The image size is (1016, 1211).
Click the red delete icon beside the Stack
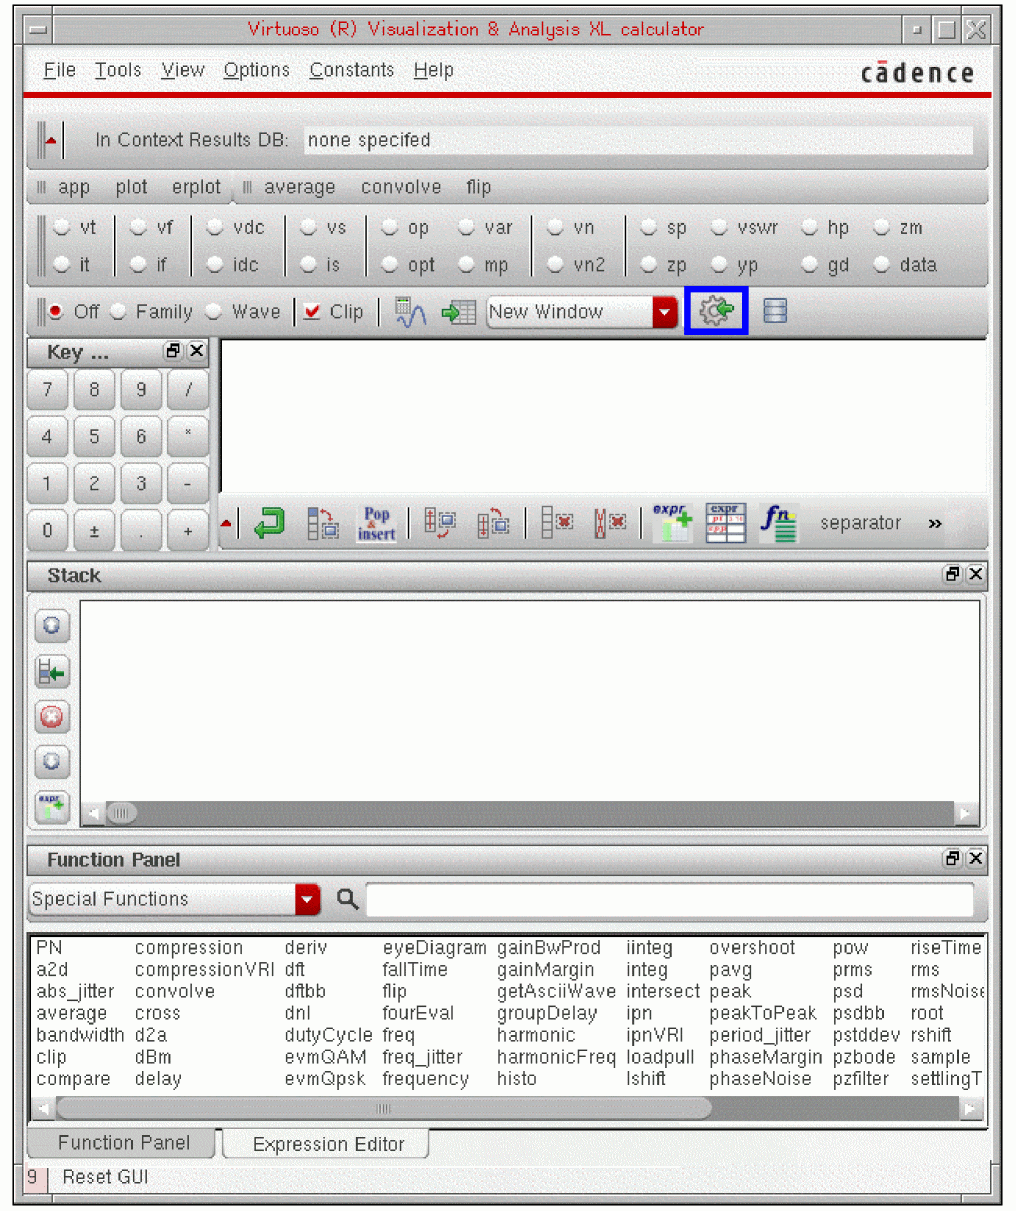[x=52, y=717]
